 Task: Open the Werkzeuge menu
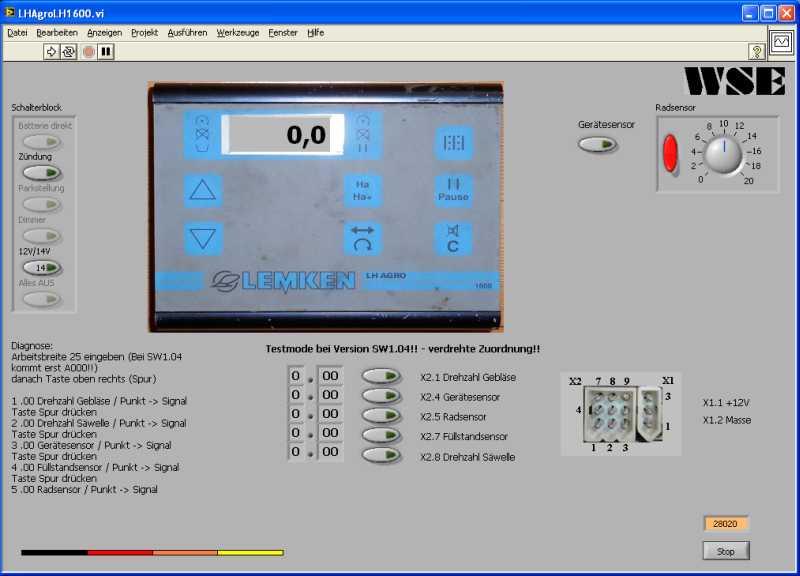(238, 33)
